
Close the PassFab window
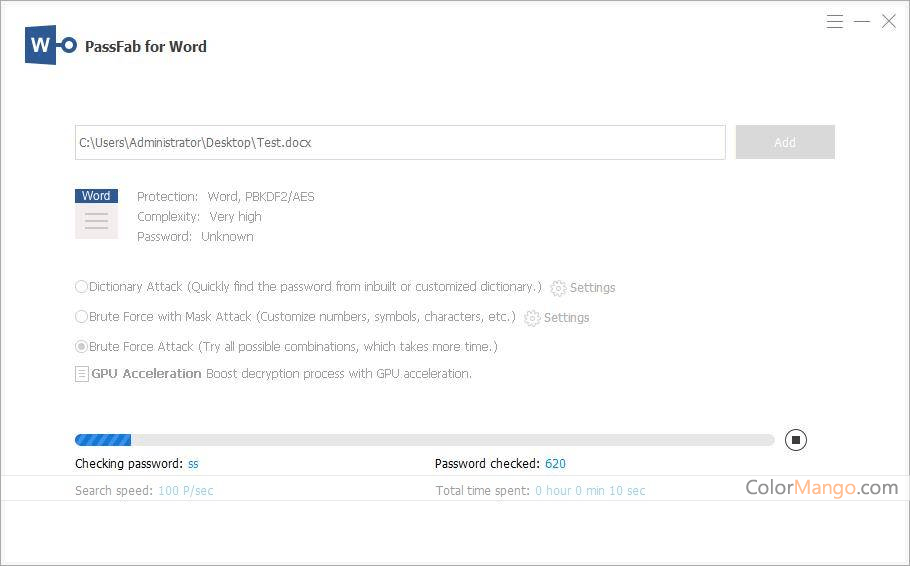[x=888, y=21]
